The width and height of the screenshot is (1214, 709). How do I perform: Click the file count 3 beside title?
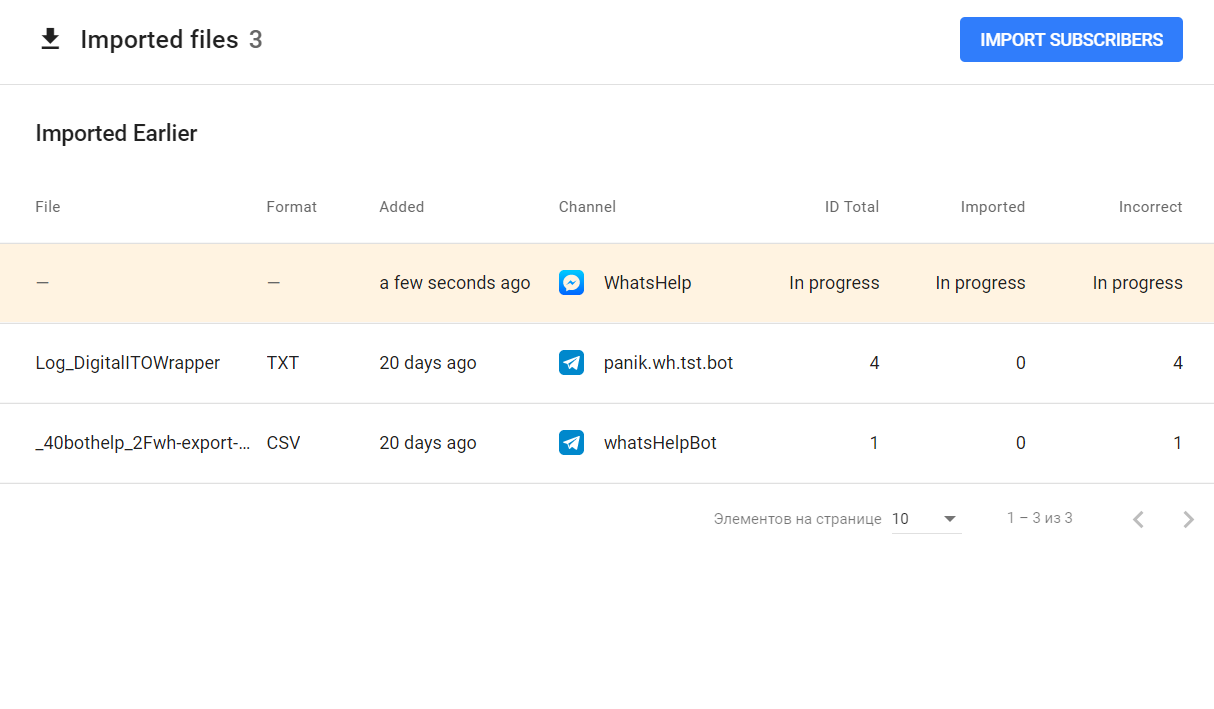pyautogui.click(x=256, y=40)
